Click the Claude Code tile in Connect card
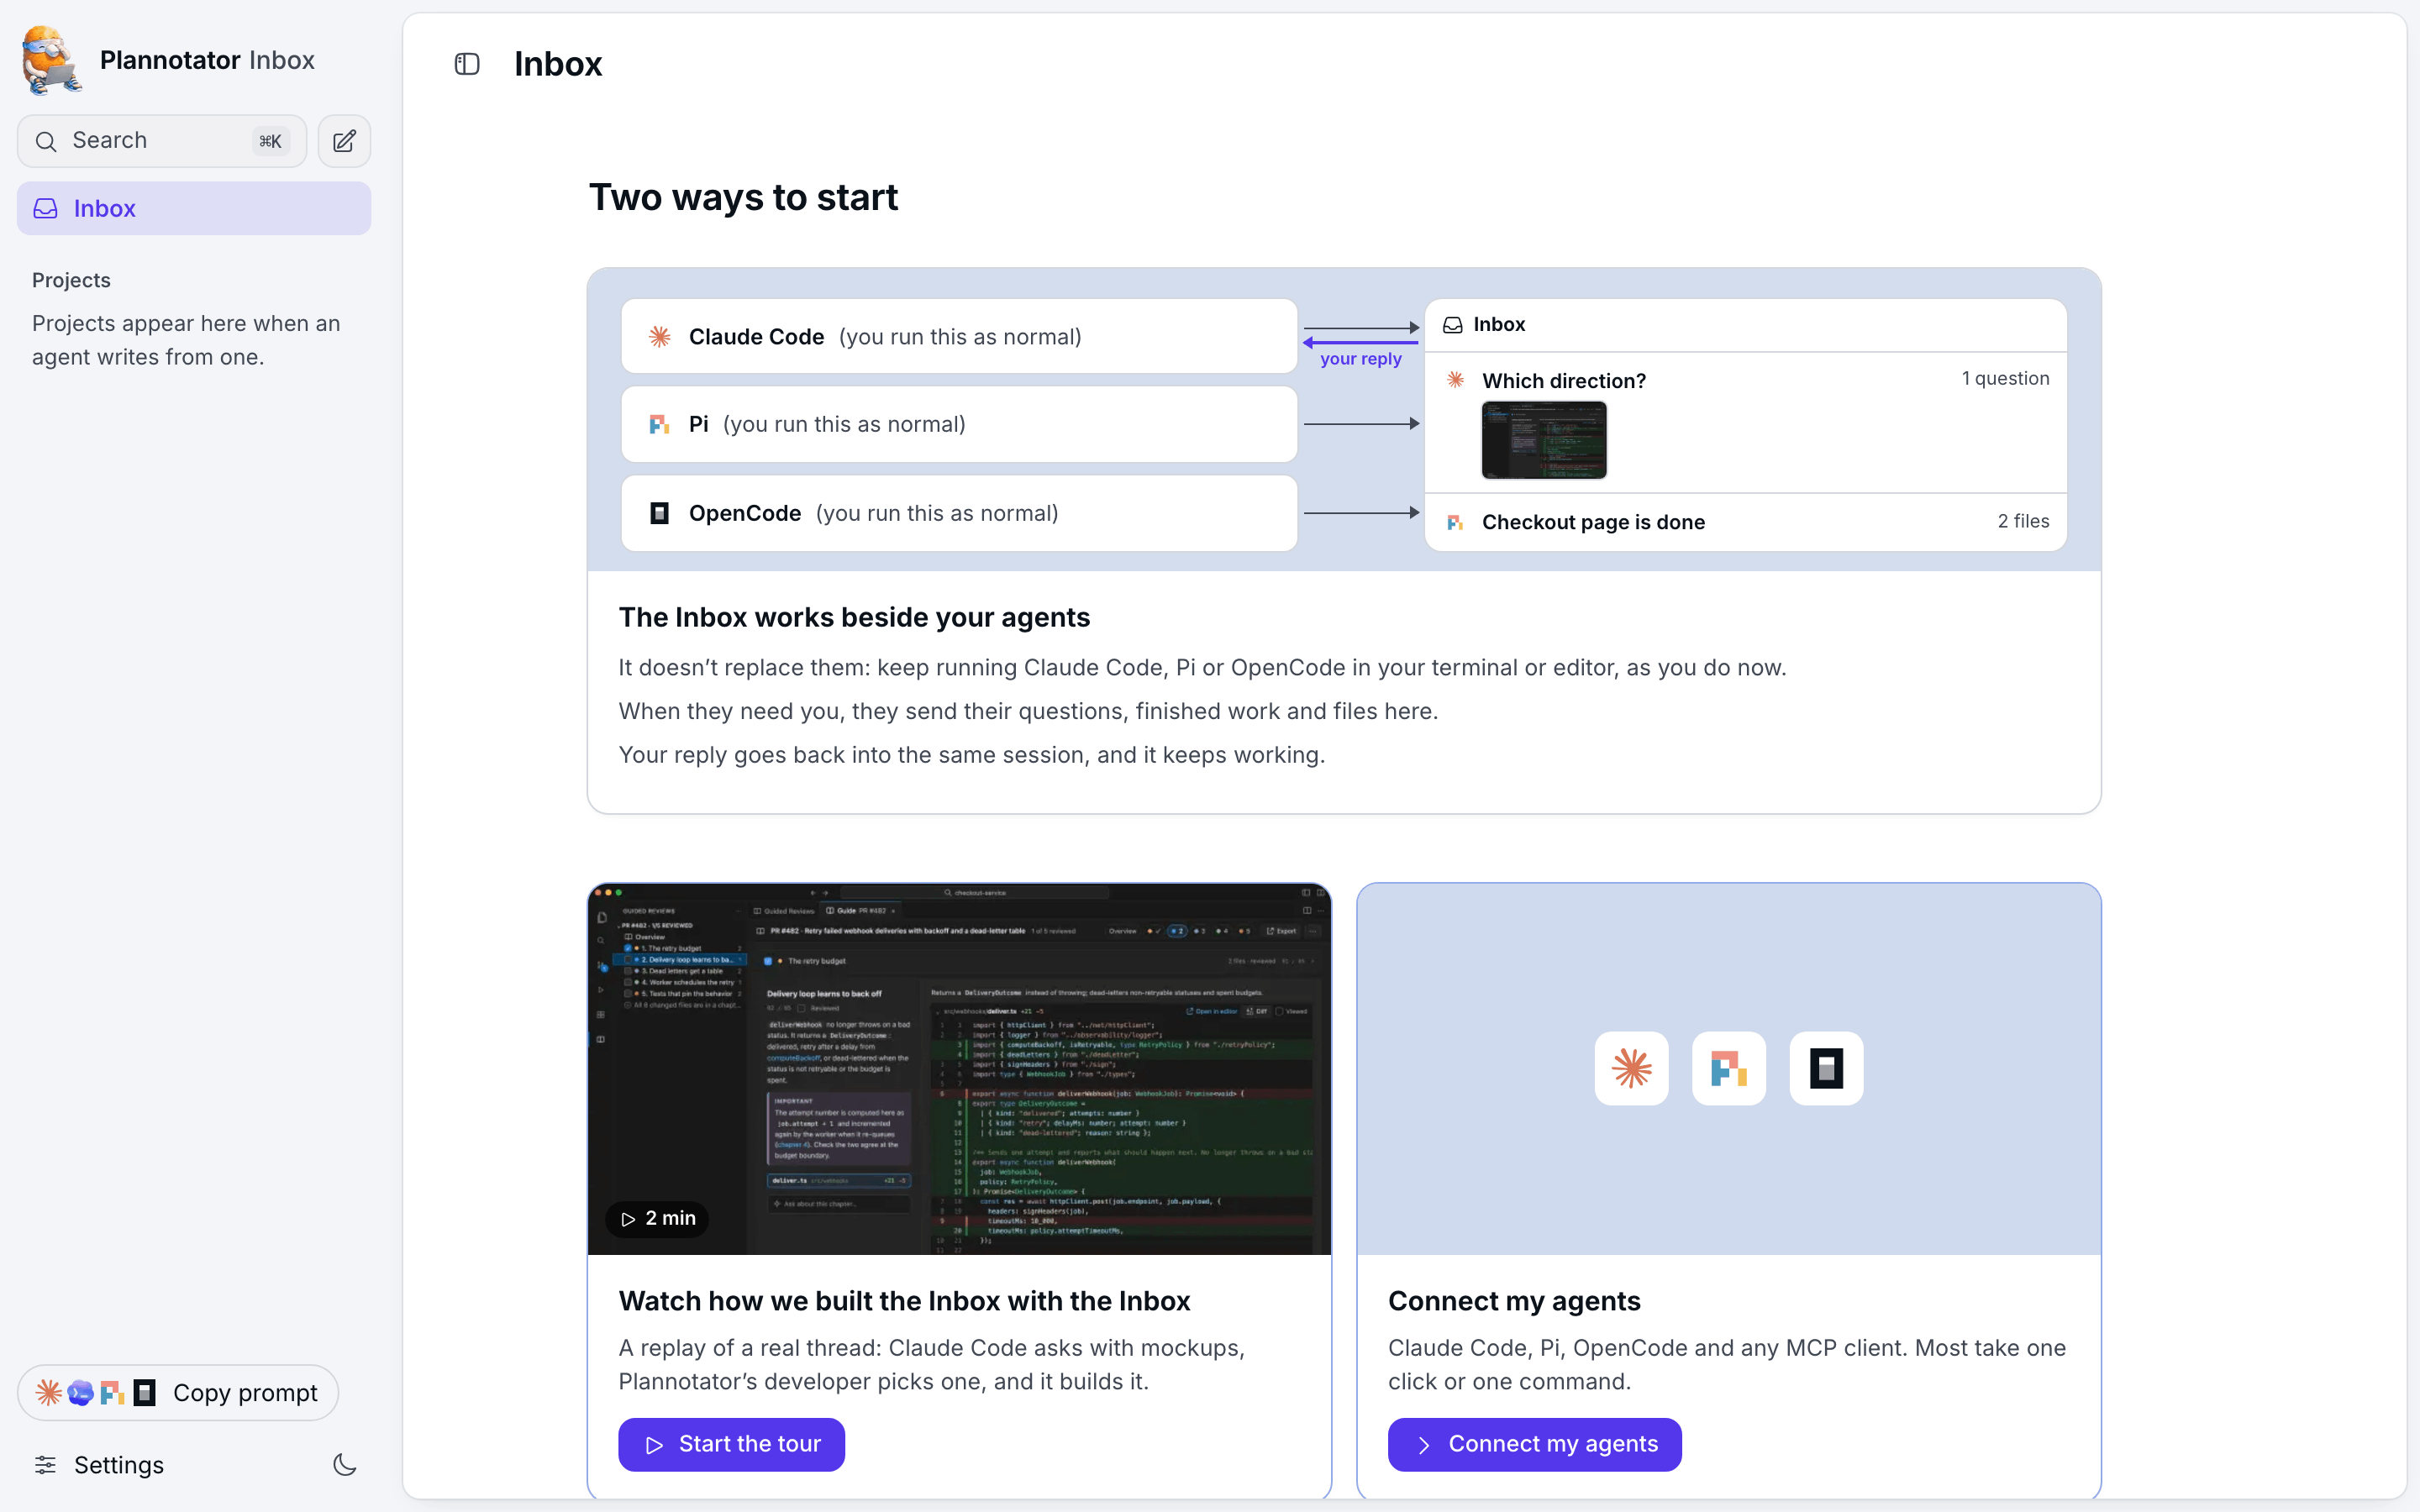2420x1512 pixels. 1631,1068
